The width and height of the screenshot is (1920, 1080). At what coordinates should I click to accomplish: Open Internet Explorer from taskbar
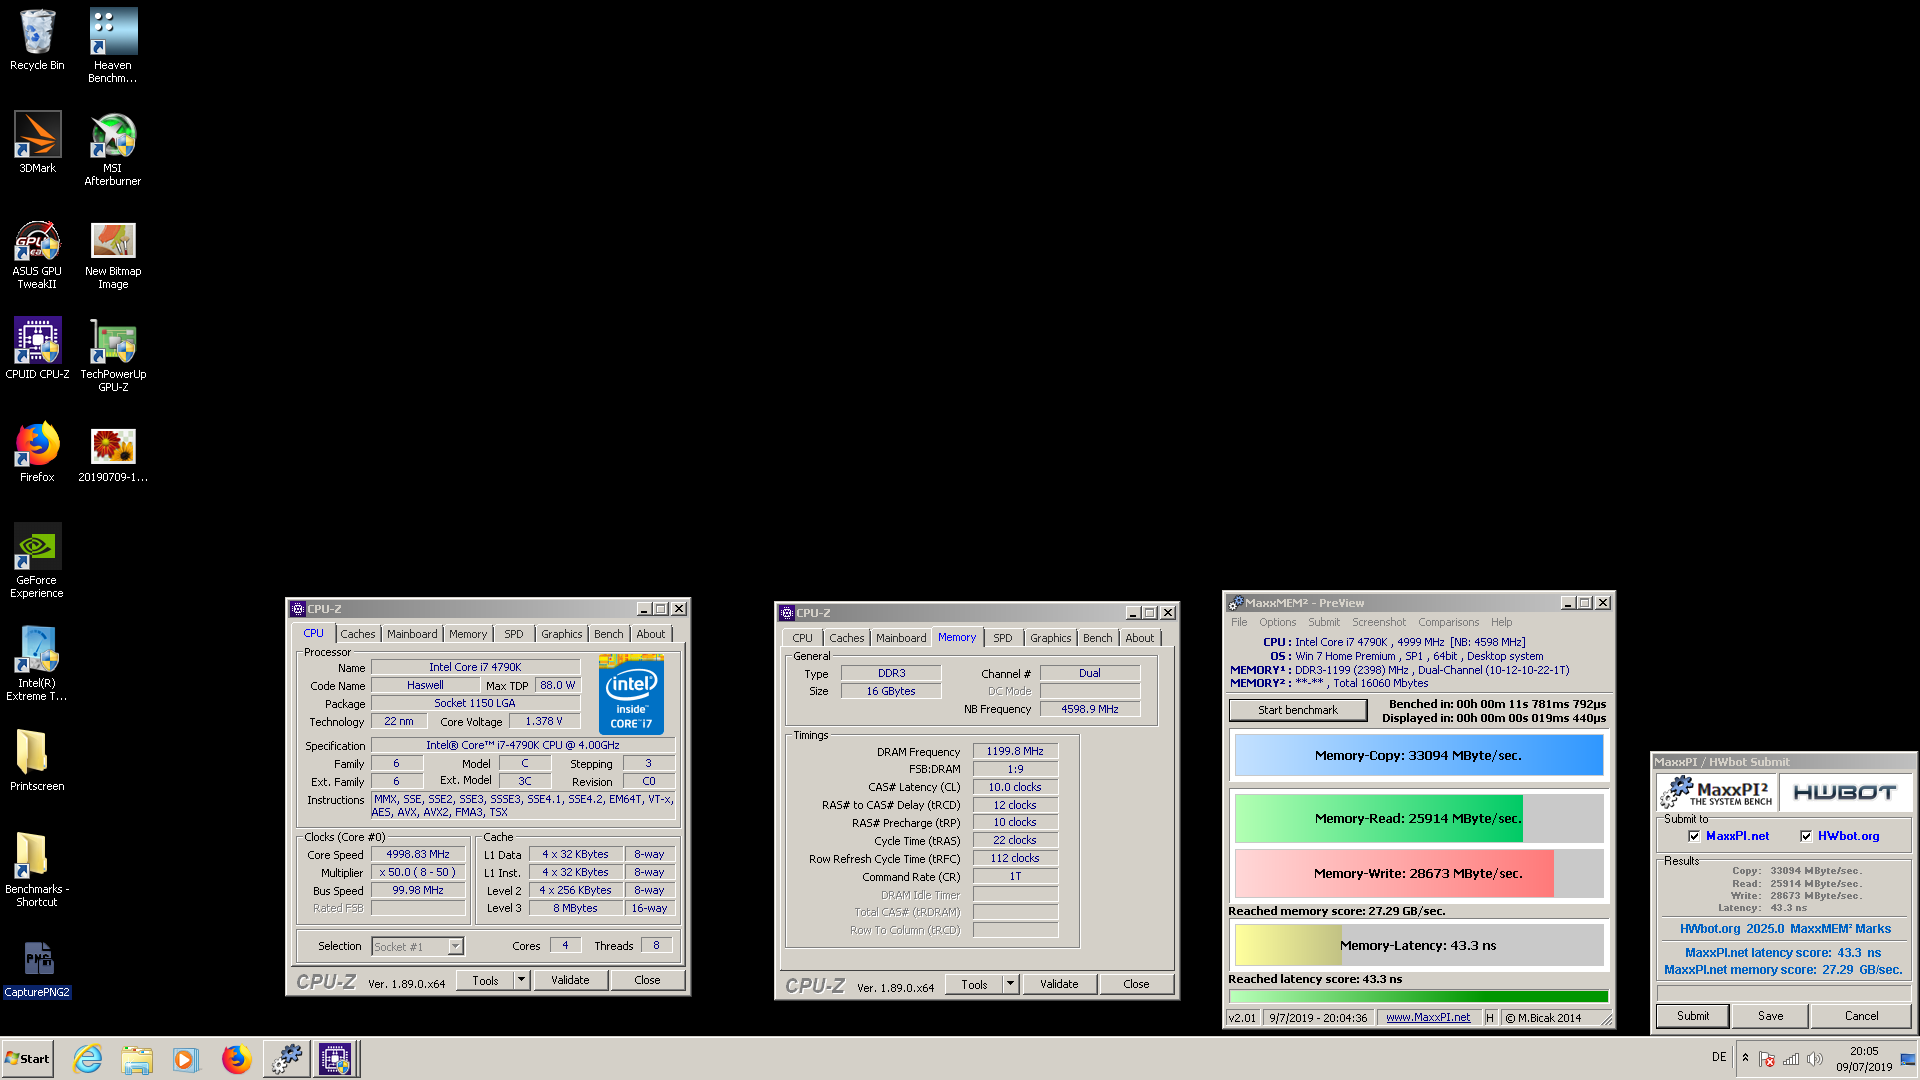(x=88, y=1059)
